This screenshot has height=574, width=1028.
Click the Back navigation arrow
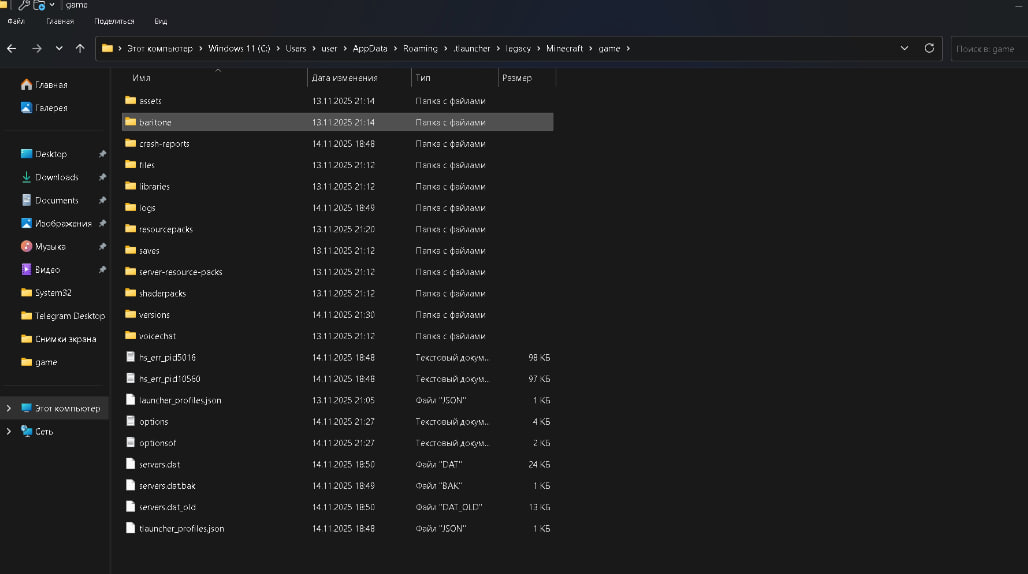[13, 48]
